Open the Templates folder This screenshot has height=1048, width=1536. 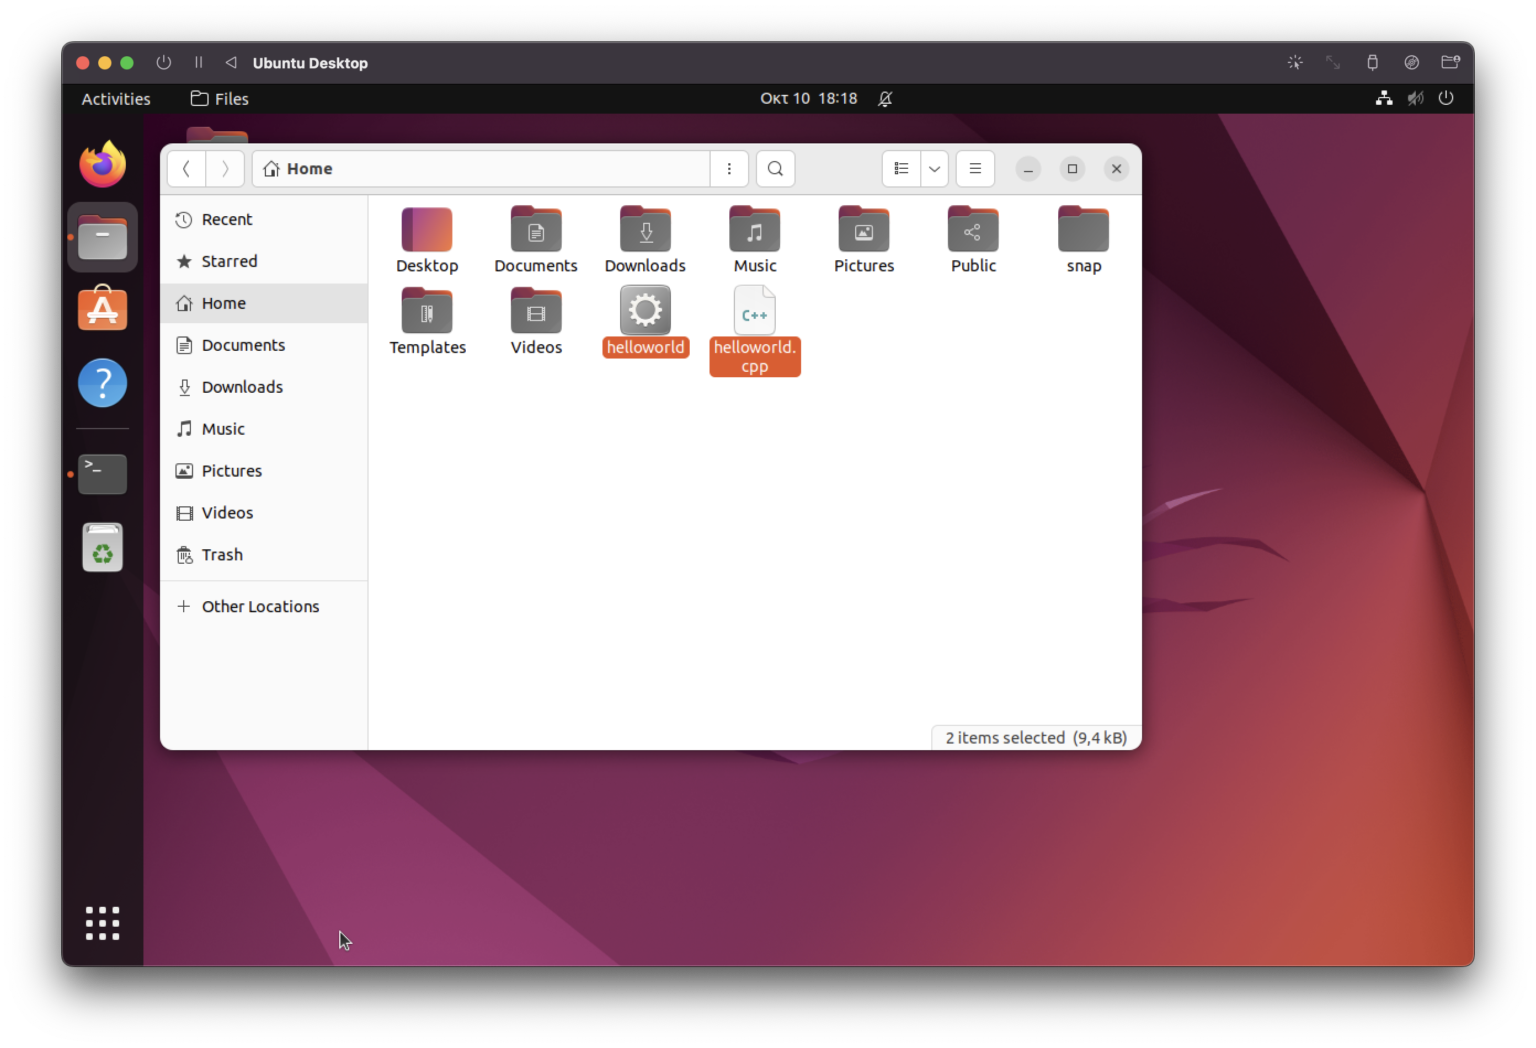pos(427,312)
